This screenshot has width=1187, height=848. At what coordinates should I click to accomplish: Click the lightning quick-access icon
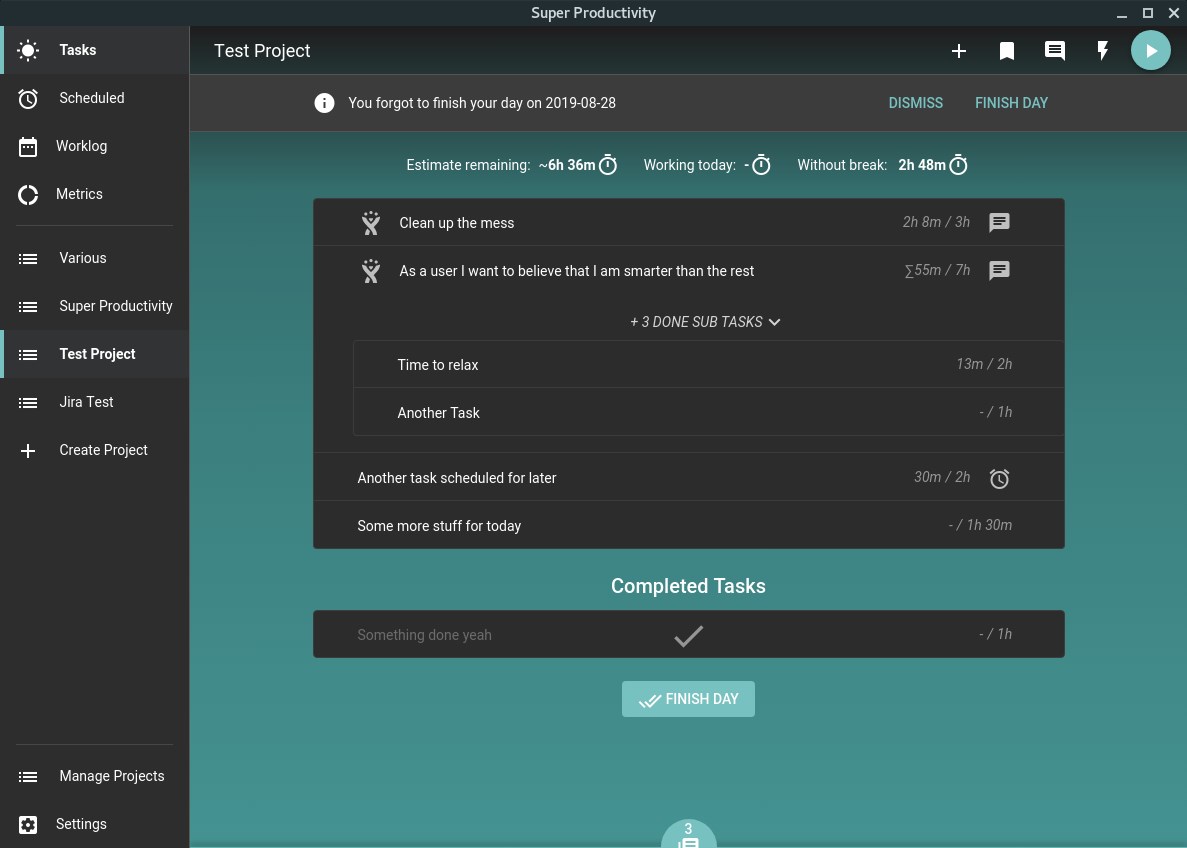(1103, 50)
